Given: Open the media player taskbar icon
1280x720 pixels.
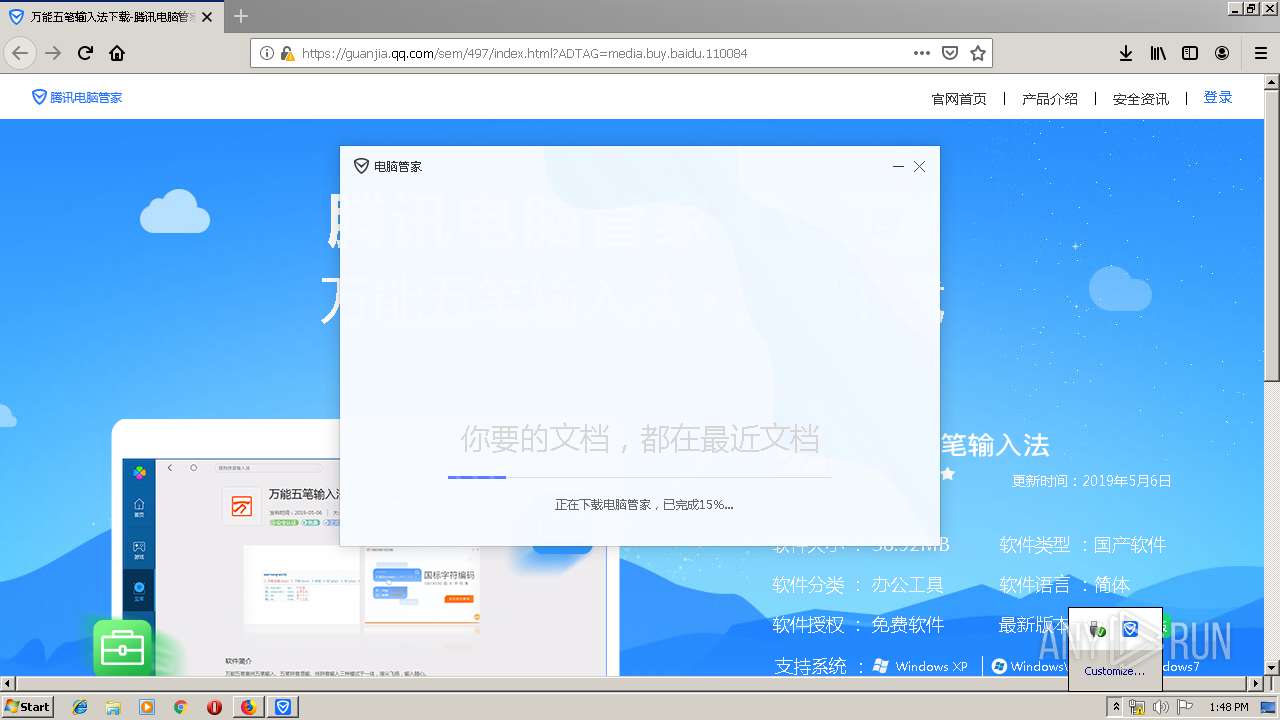Looking at the screenshot, I should 147,707.
